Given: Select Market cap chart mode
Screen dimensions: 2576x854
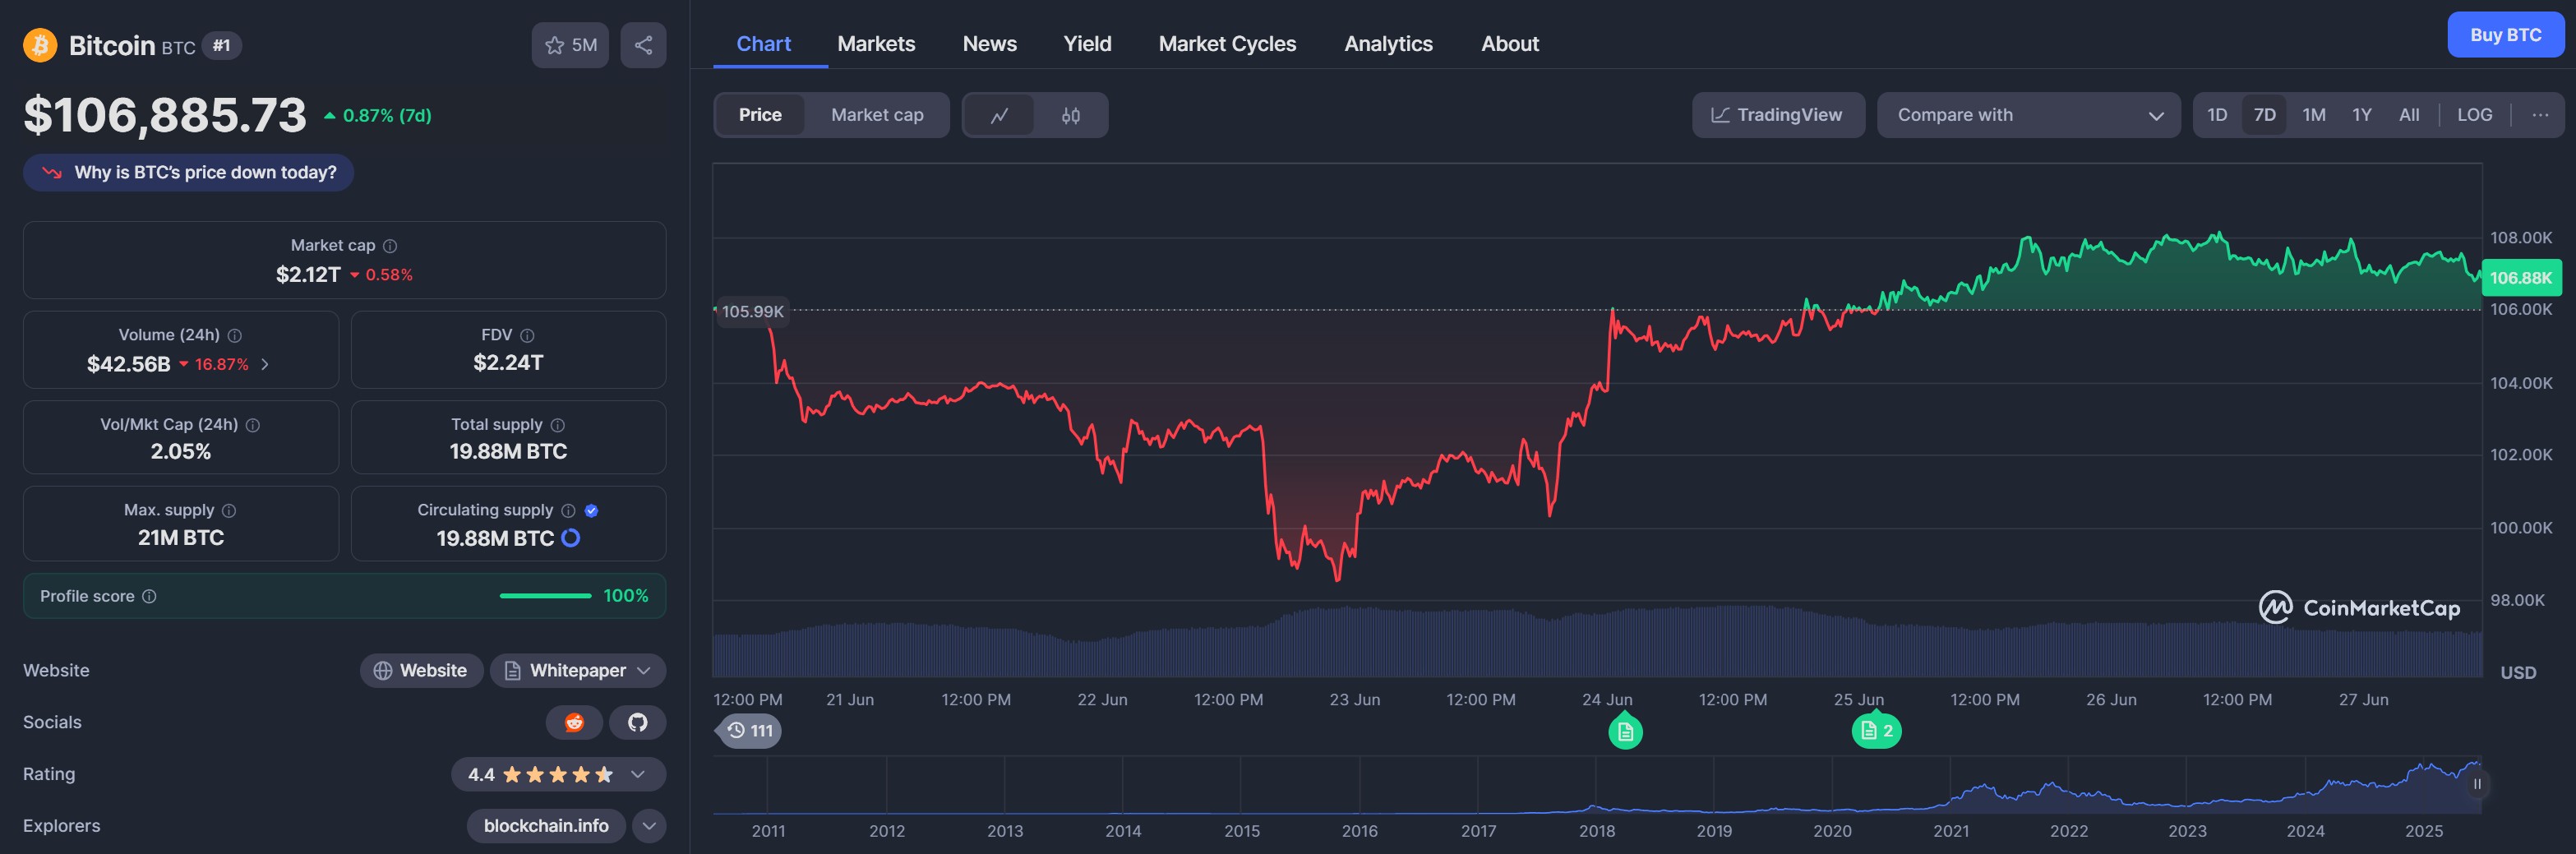Looking at the screenshot, I should point(877,115).
